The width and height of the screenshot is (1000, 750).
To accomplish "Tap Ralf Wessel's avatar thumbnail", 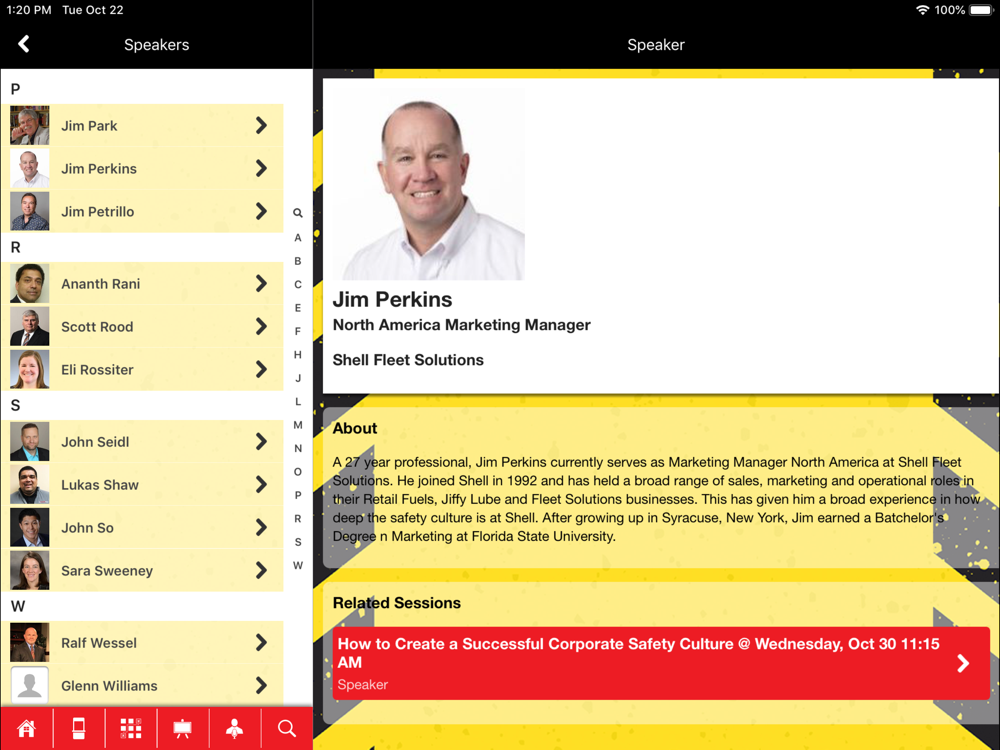I will point(29,642).
